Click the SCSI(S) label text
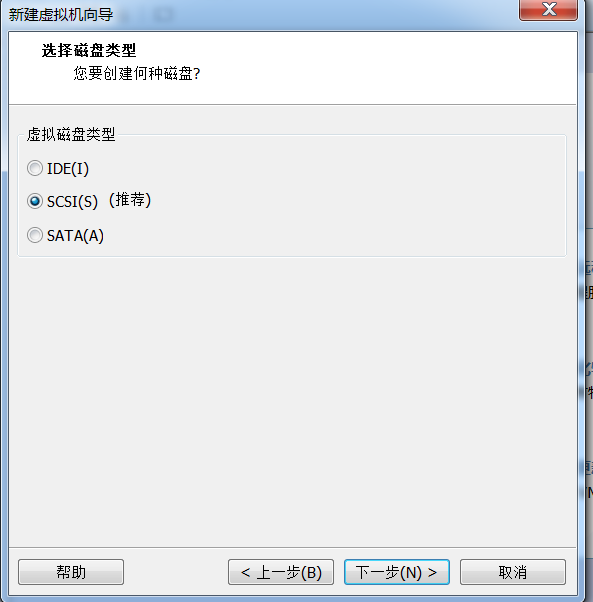 coord(72,202)
